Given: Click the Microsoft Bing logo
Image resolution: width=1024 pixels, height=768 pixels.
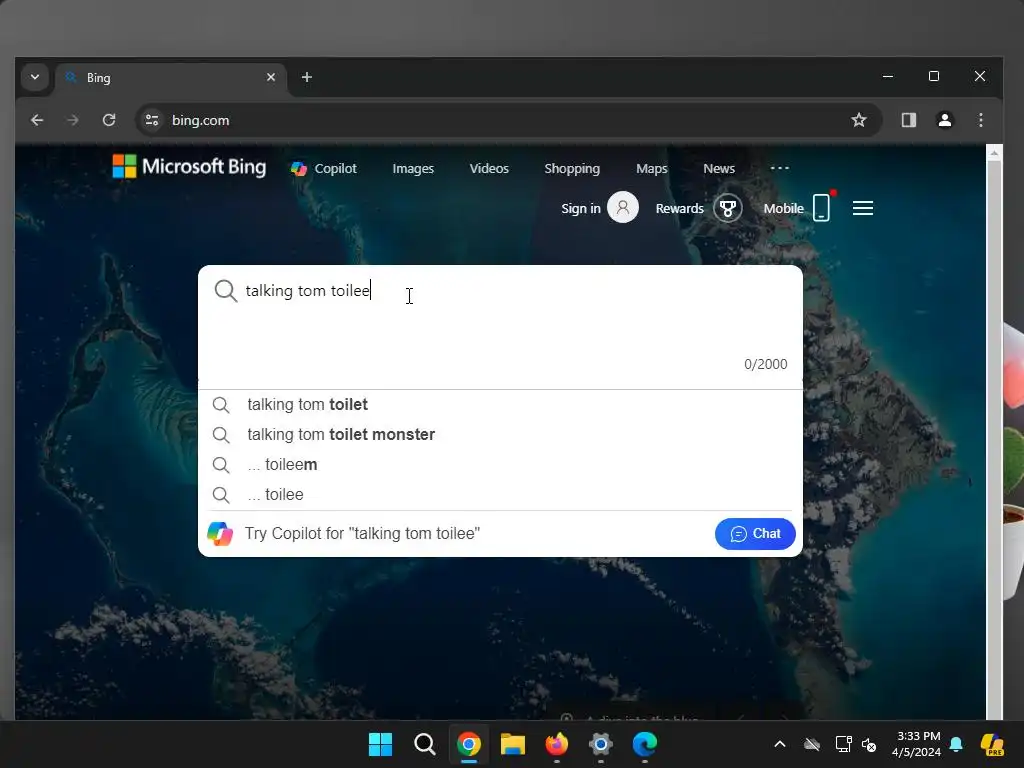Looking at the screenshot, I should pyautogui.click(x=189, y=167).
